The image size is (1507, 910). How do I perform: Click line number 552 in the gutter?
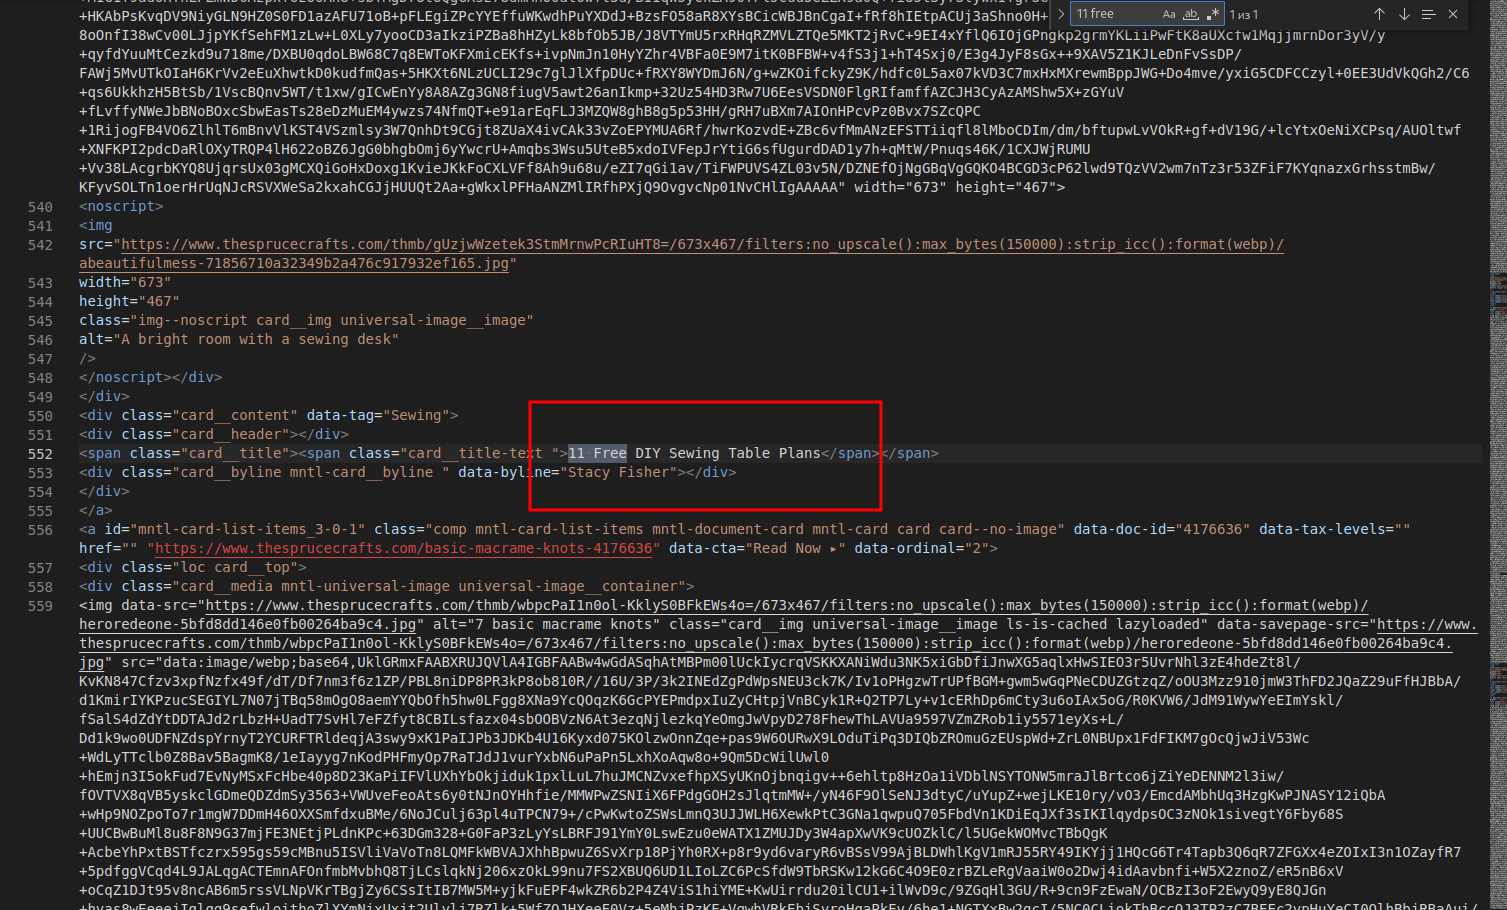(x=40, y=453)
